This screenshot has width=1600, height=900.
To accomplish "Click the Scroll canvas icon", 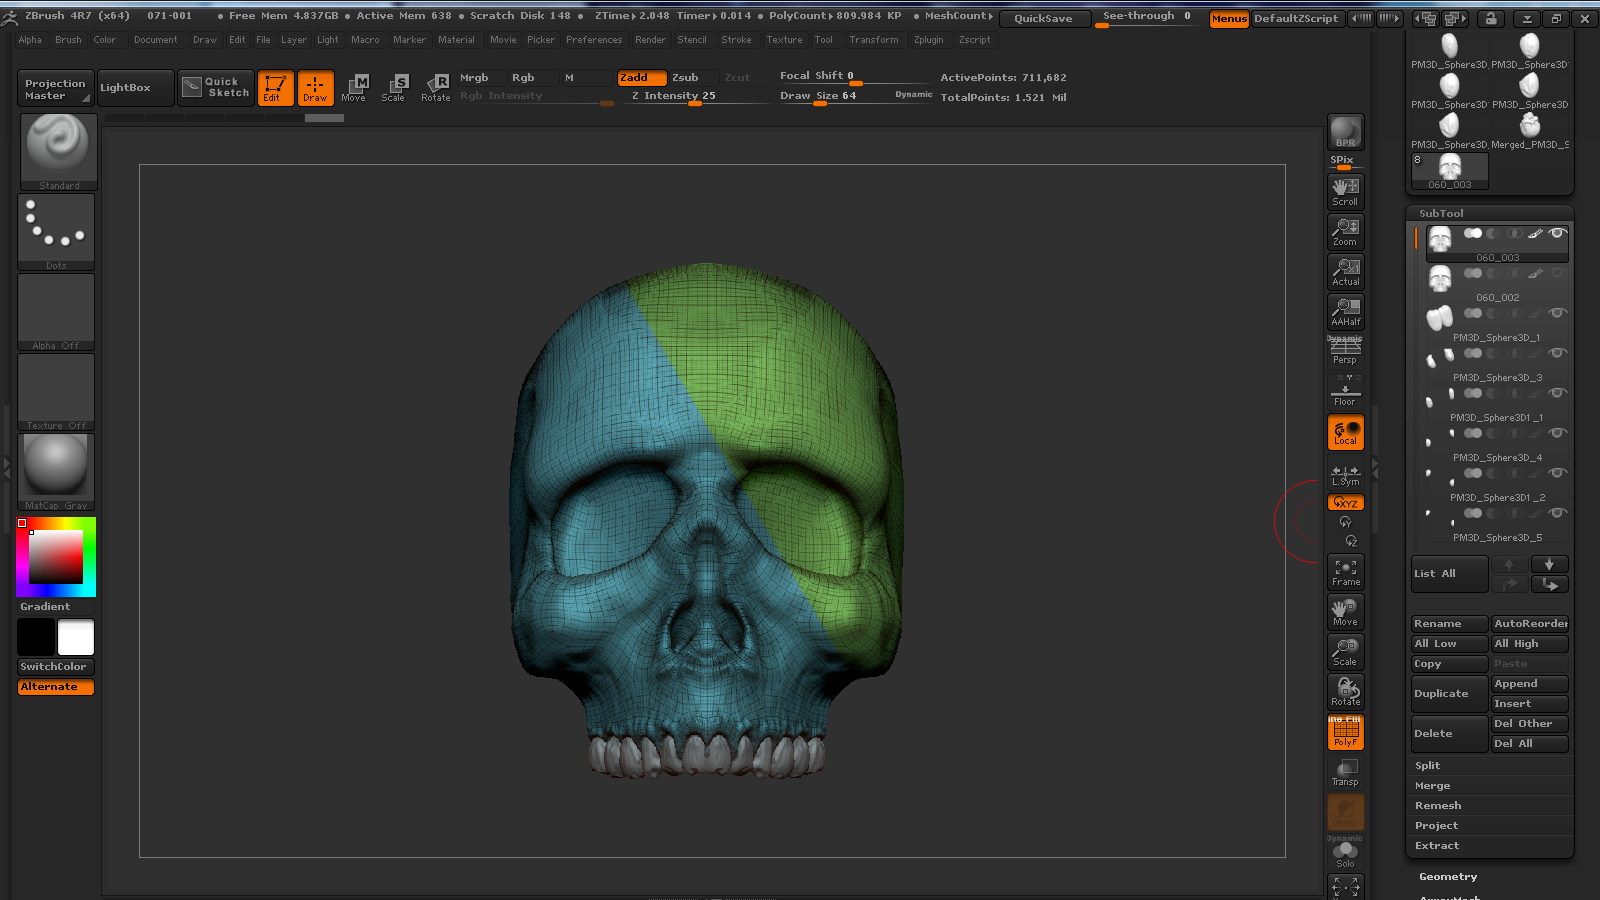I will point(1346,191).
